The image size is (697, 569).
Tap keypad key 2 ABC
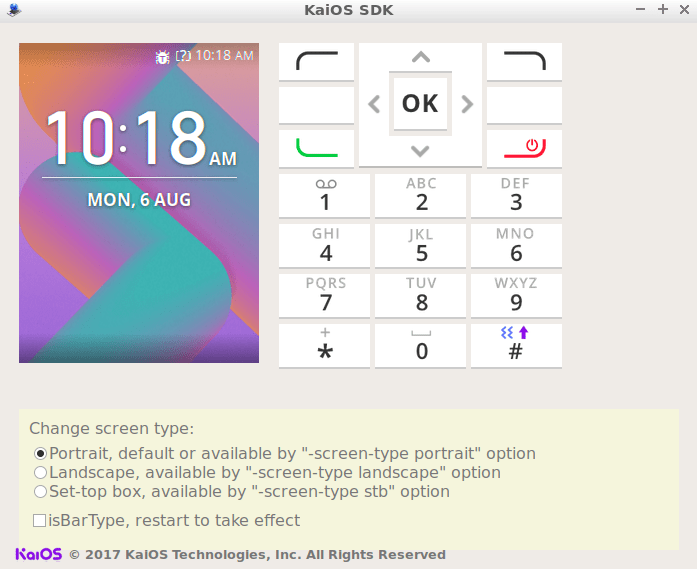coord(421,196)
